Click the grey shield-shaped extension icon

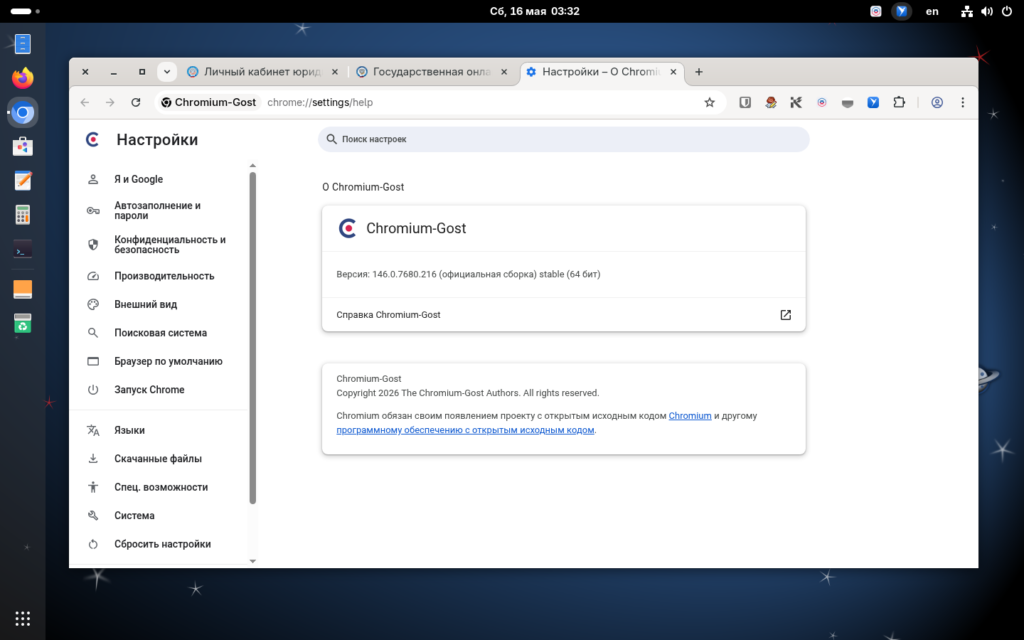coord(848,103)
